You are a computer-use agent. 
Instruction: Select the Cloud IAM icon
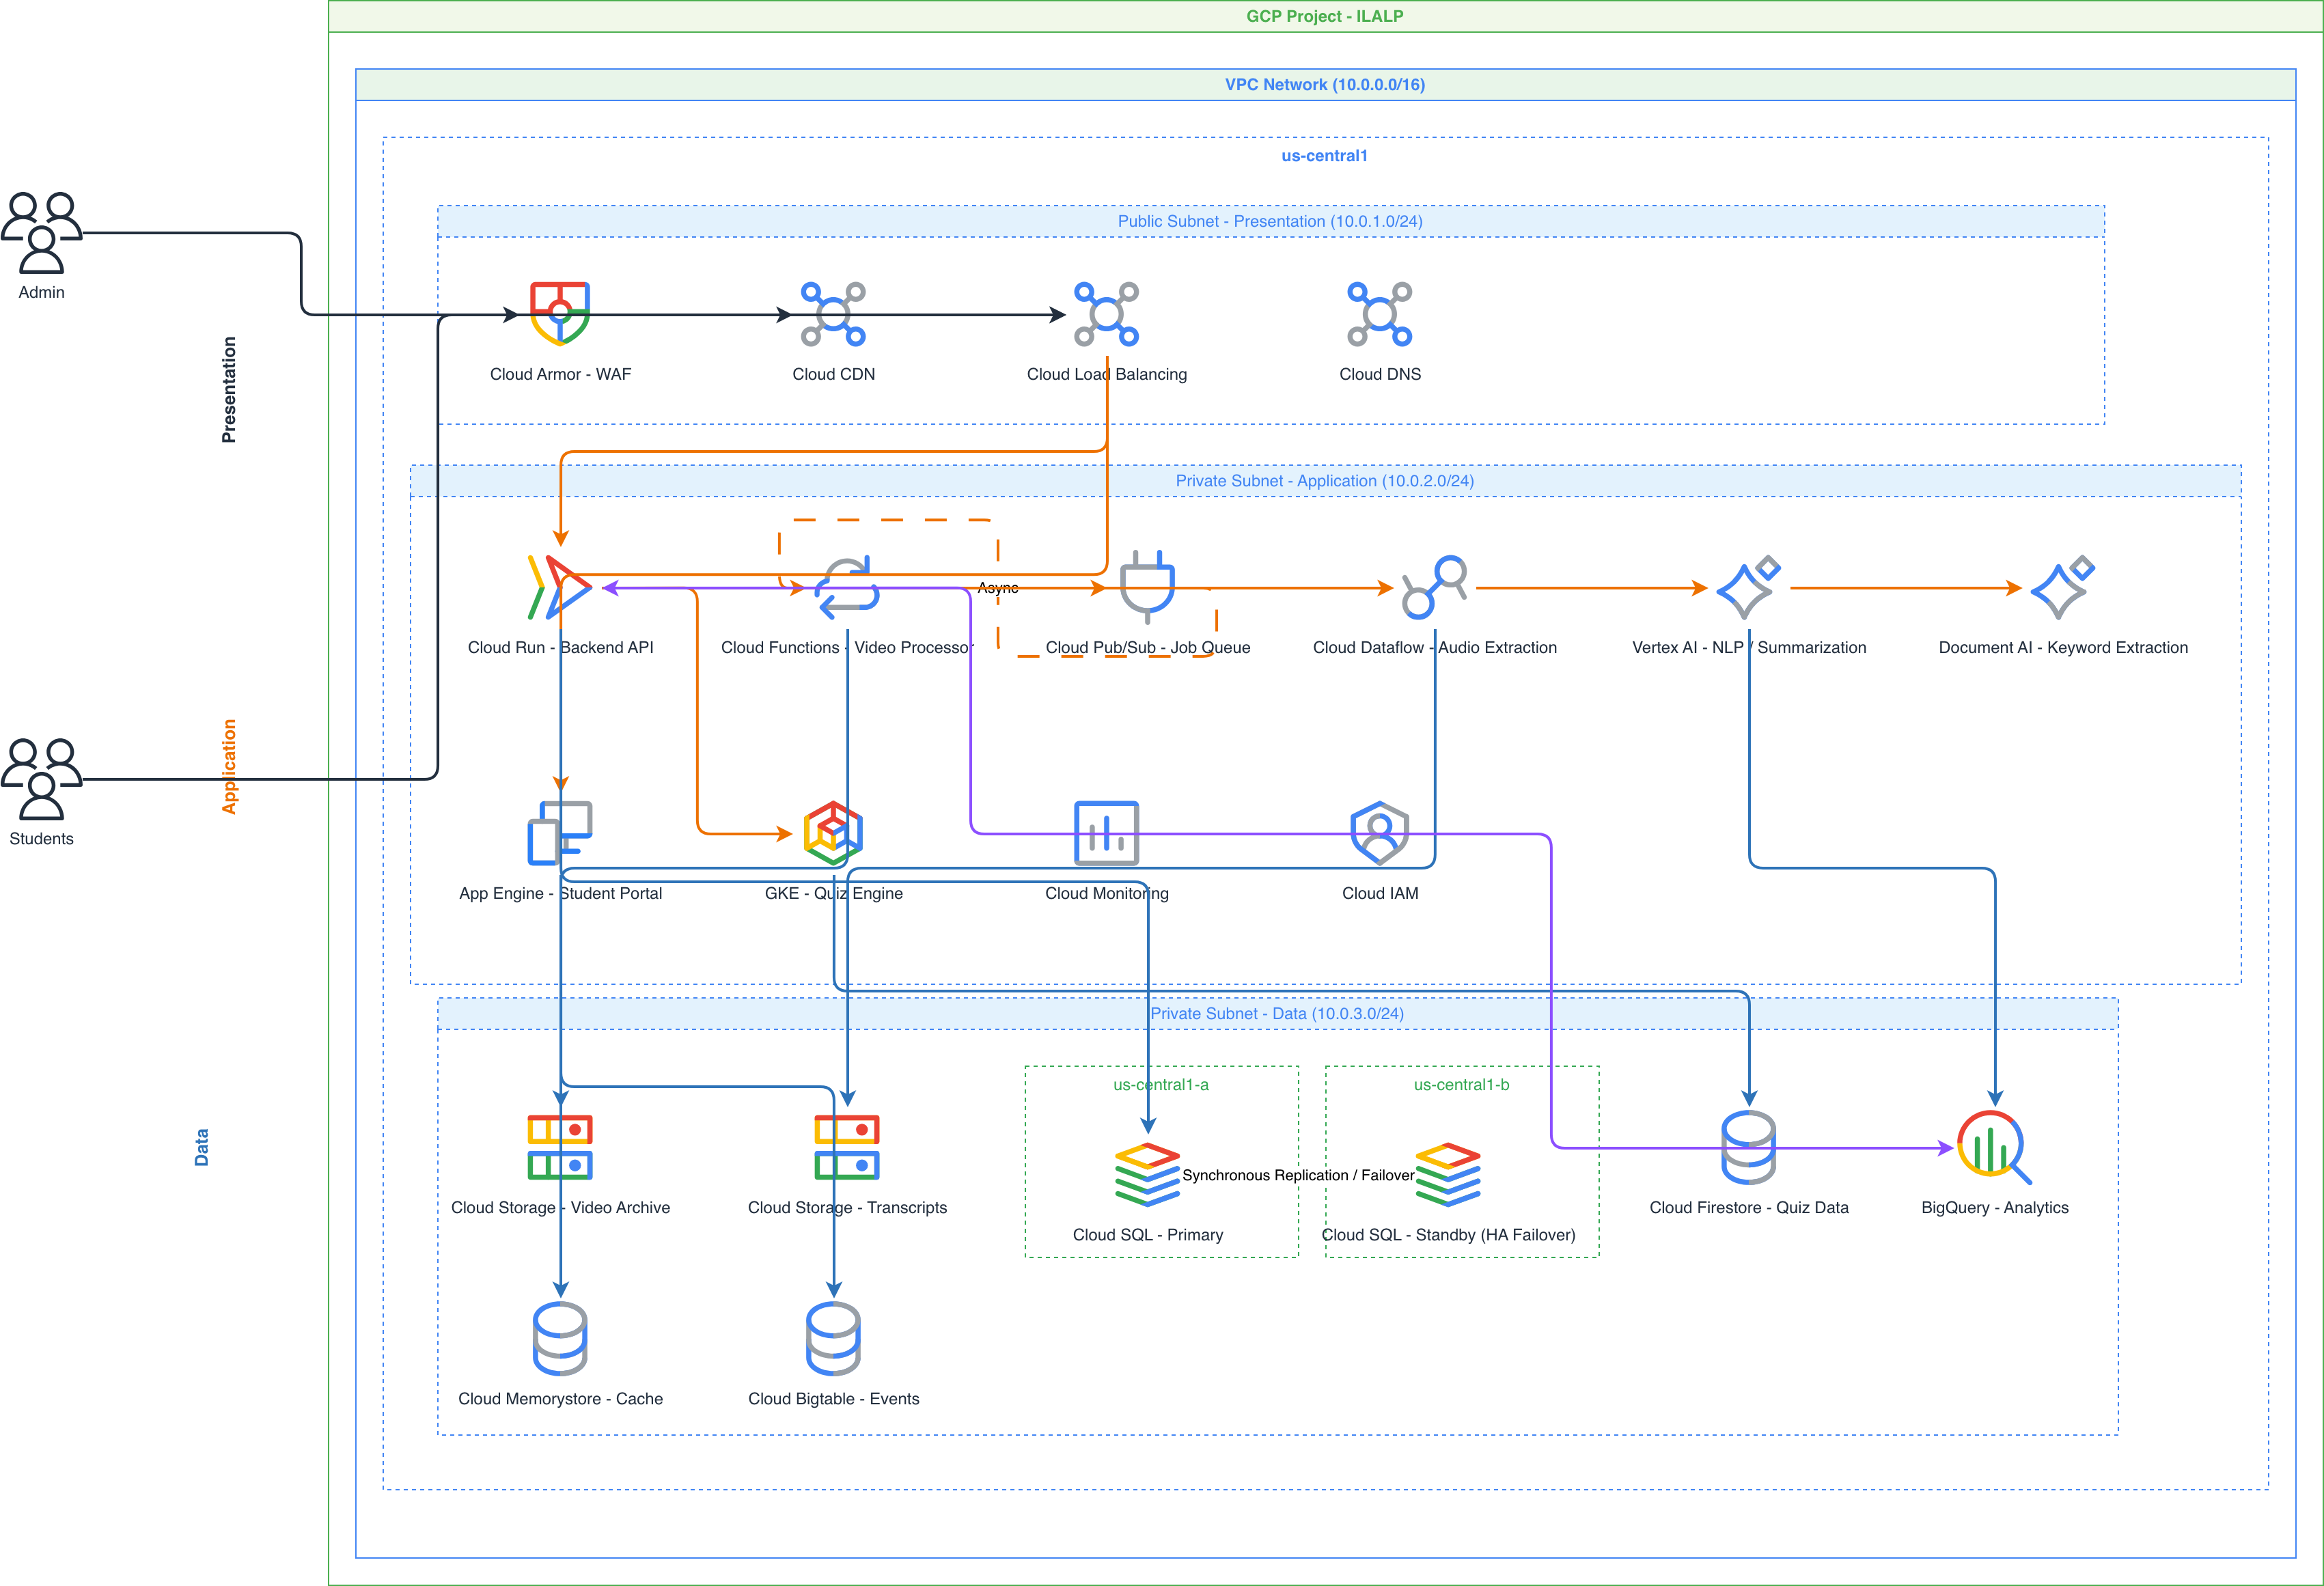(1379, 833)
